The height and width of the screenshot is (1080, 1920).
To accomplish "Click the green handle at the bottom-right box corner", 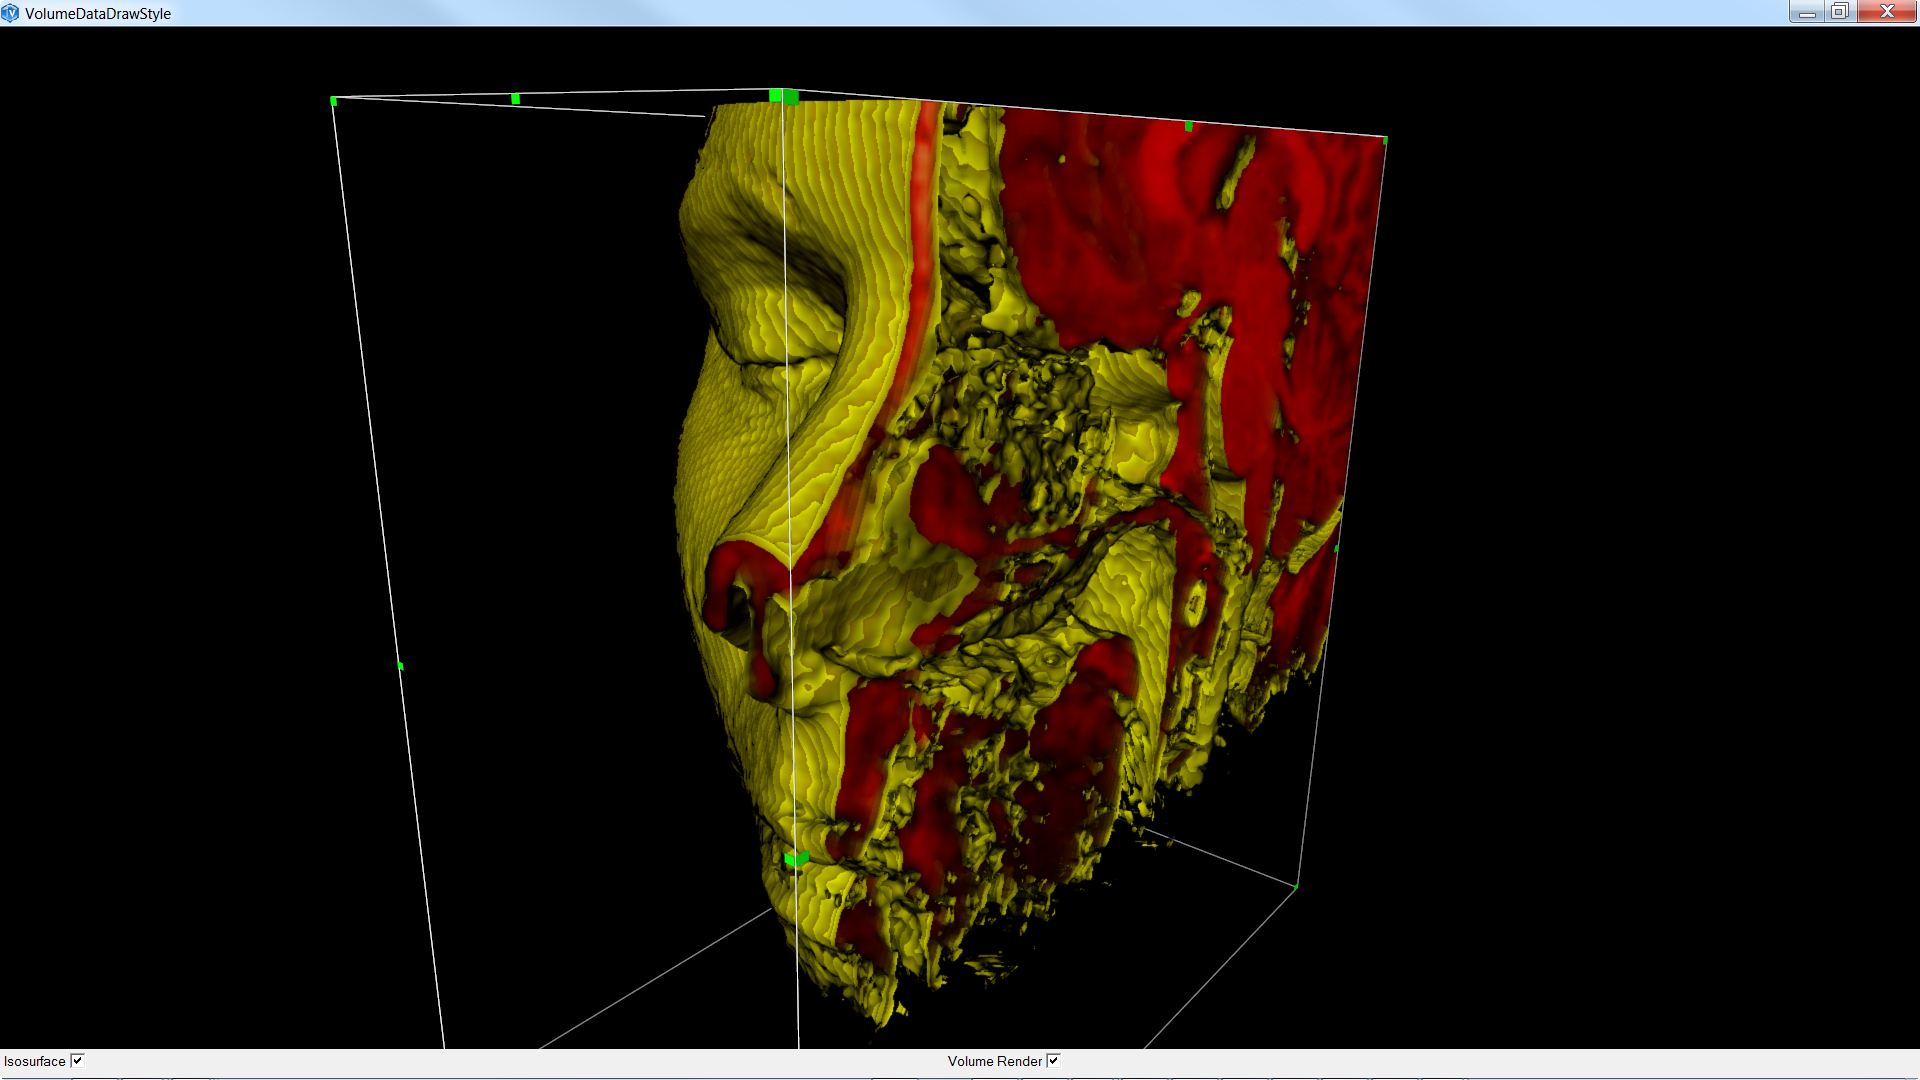I will pyautogui.click(x=1296, y=886).
